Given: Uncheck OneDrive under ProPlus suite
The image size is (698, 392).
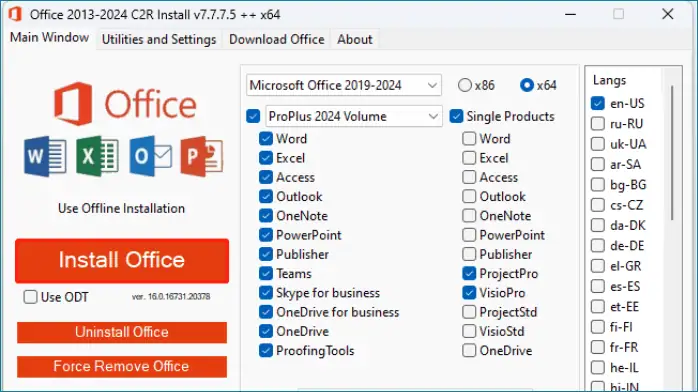Looking at the screenshot, I should pyautogui.click(x=266, y=331).
